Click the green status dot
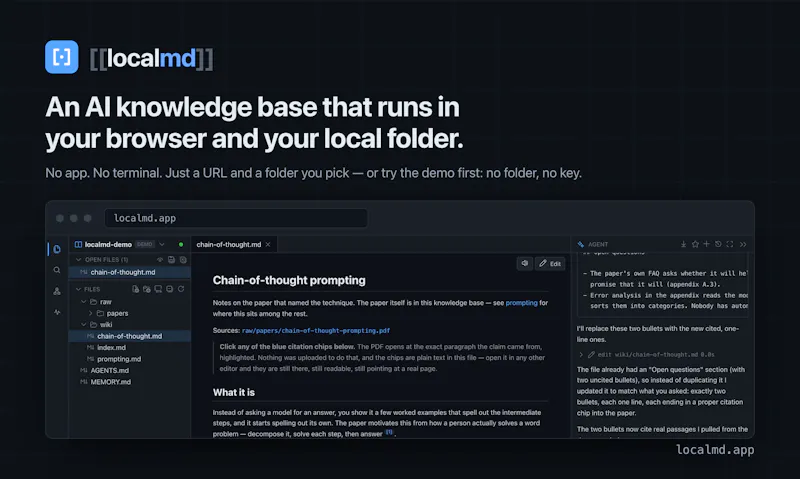This screenshot has width=800, height=479. coord(181,244)
